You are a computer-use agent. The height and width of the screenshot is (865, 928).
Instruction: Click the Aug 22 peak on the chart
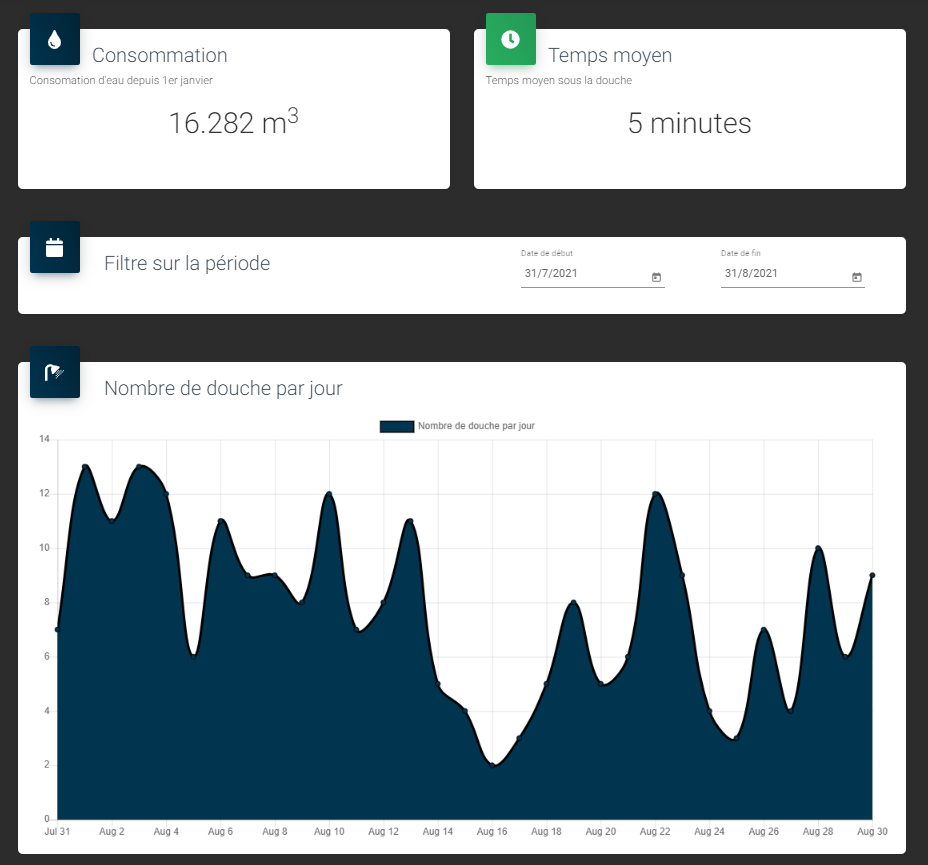tap(655, 495)
